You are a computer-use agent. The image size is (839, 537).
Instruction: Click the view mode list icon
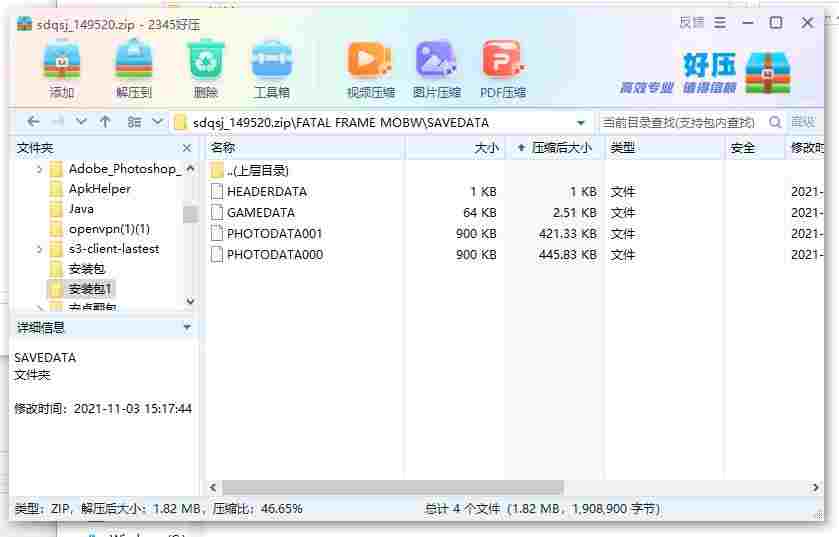pyautogui.click(x=134, y=122)
